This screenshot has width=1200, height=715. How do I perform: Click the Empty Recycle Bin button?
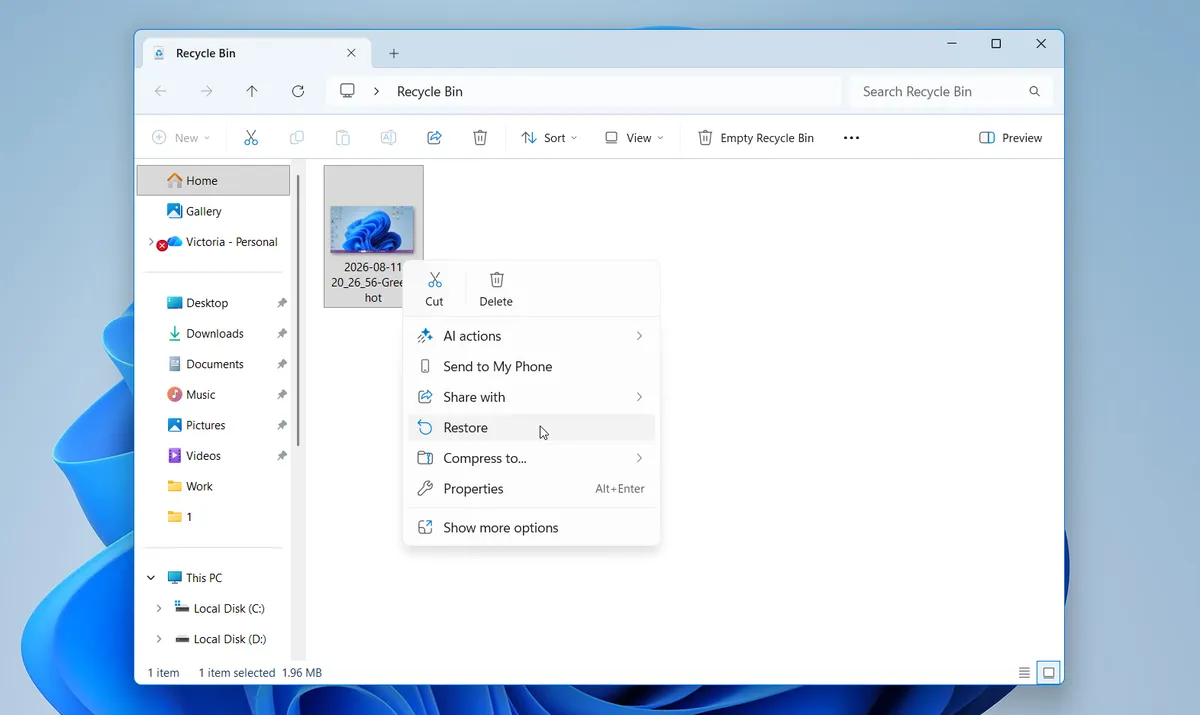point(756,138)
